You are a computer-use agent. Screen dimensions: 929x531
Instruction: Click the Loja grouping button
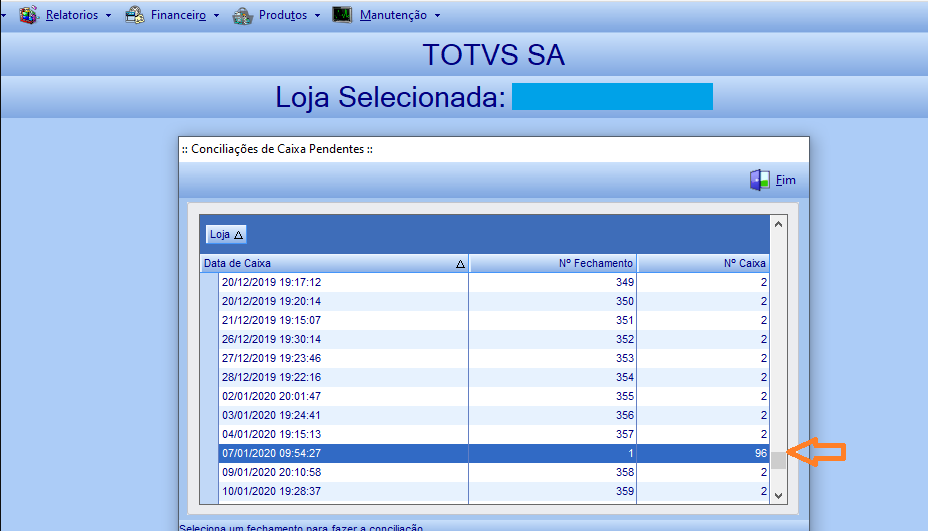pos(226,234)
